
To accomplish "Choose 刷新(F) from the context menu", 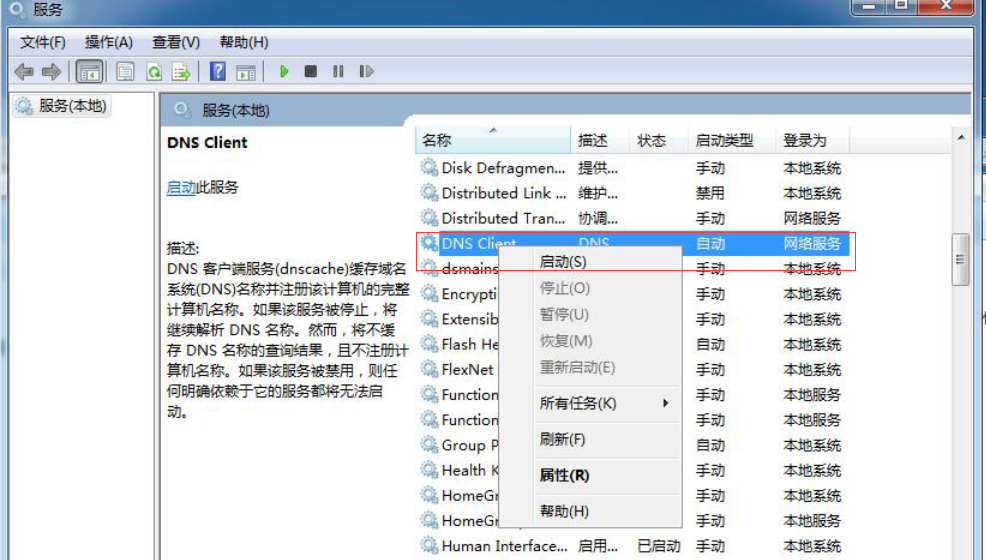I will [x=562, y=439].
